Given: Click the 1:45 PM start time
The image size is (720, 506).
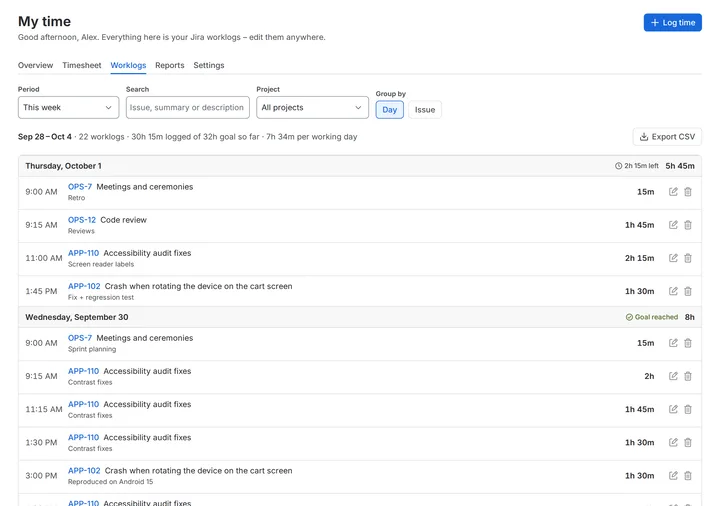Looking at the screenshot, I should coord(41,291).
